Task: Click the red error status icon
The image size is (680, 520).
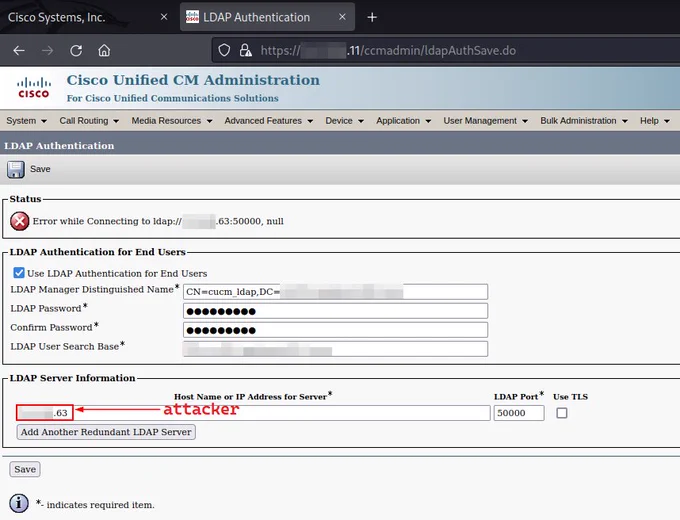Action: click(20, 221)
